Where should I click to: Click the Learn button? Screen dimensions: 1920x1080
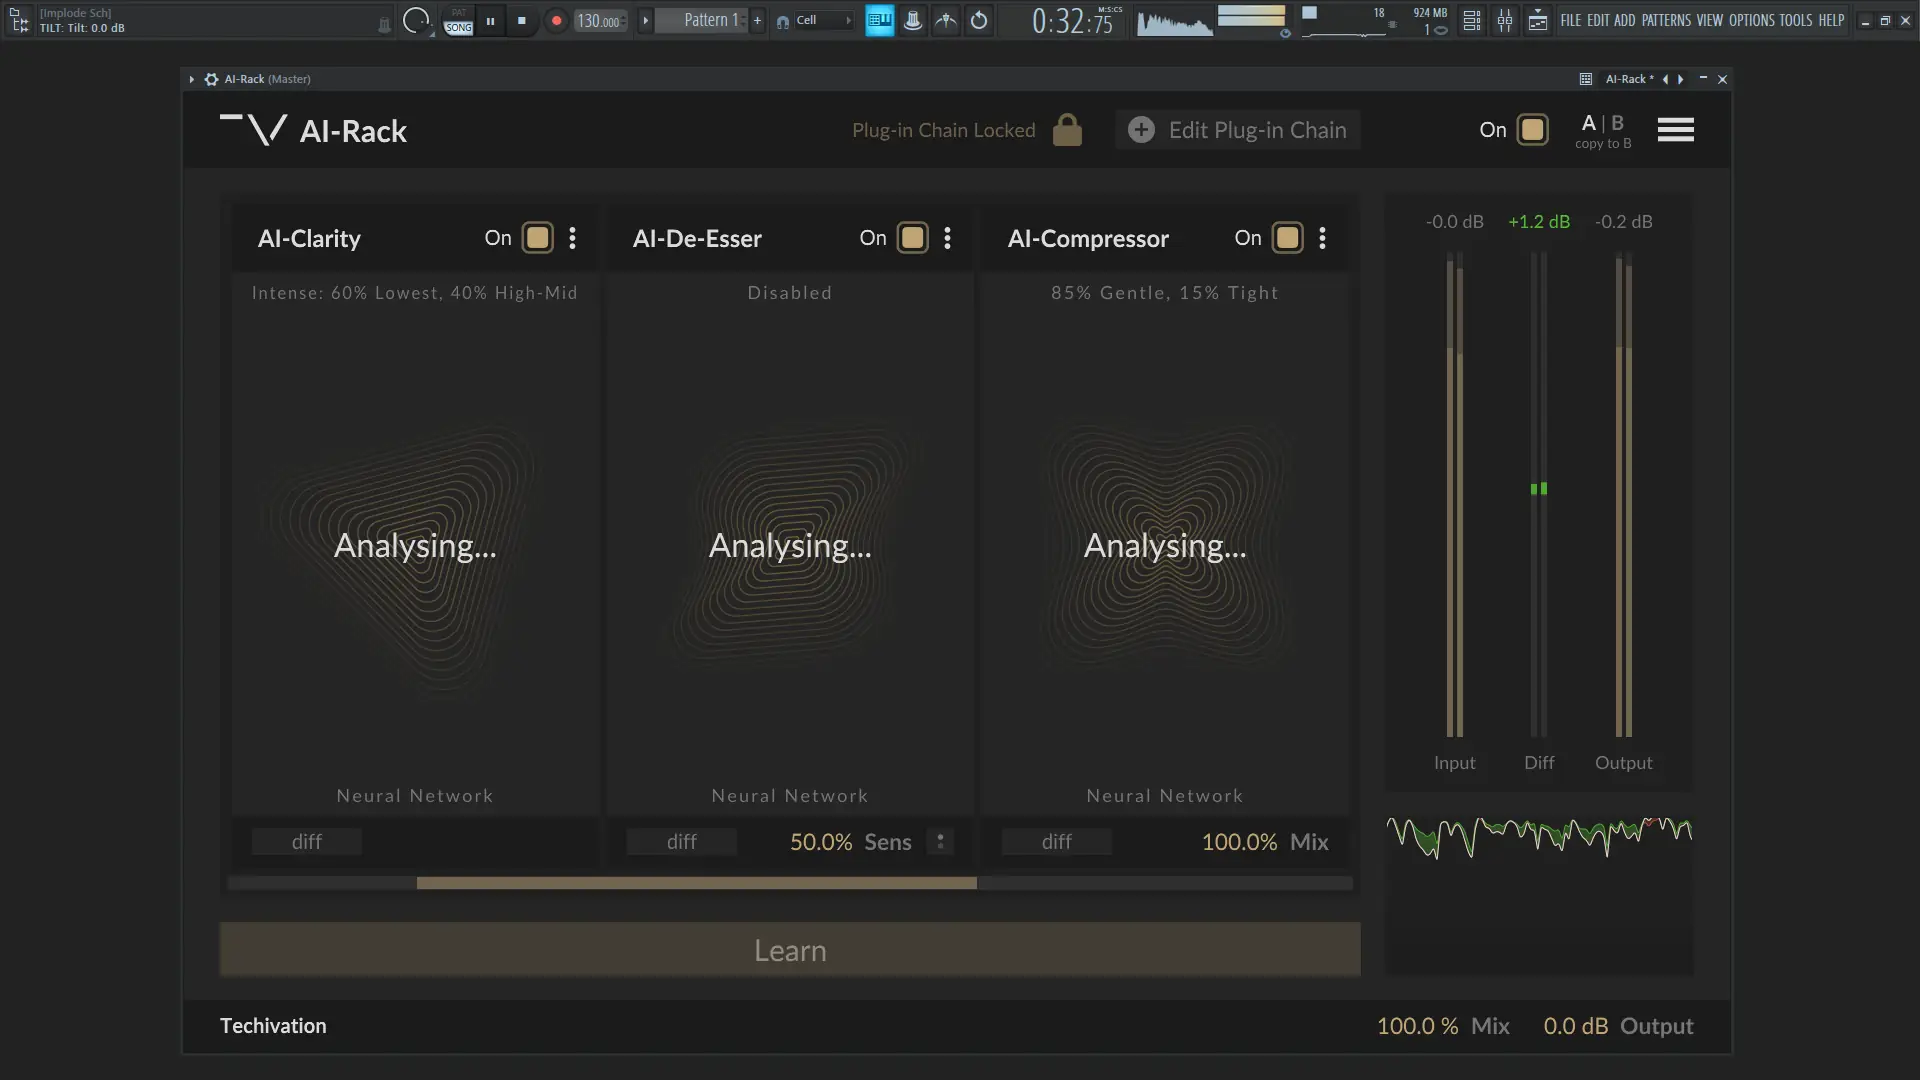point(789,950)
